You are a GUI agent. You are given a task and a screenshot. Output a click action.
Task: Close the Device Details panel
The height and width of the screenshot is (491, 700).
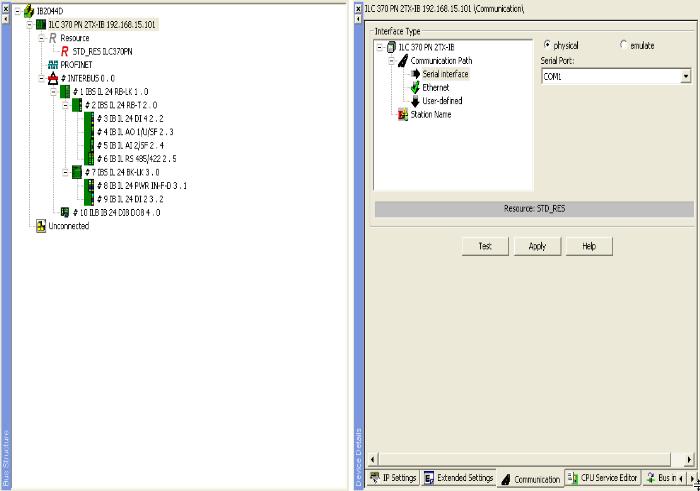pos(358,8)
